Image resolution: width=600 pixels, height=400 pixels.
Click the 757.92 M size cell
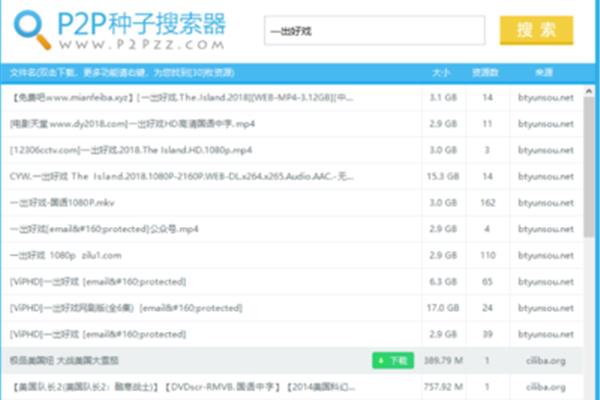click(443, 387)
